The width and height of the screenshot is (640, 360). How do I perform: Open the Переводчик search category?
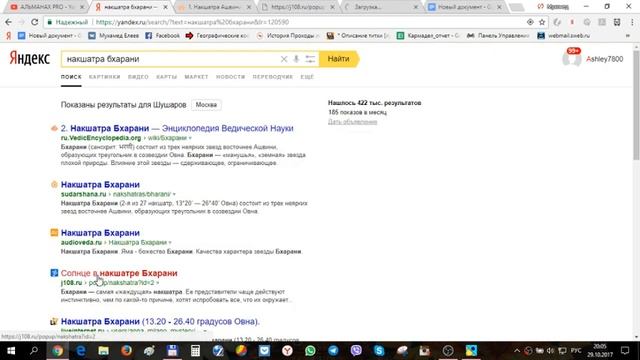(273, 77)
